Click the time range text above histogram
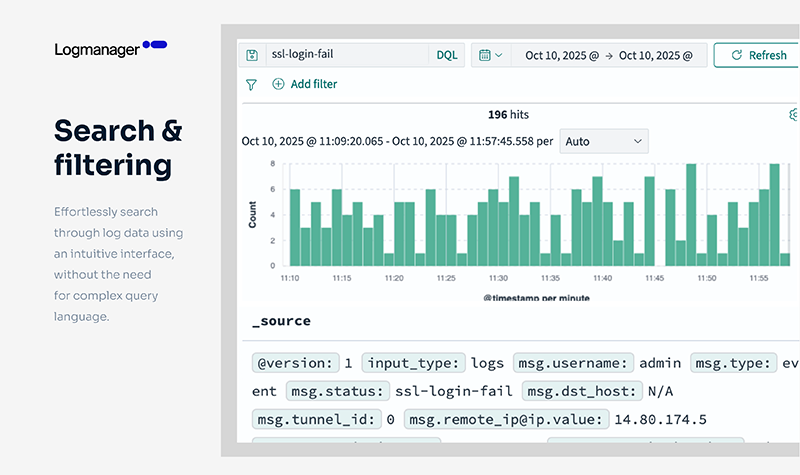 point(397,141)
